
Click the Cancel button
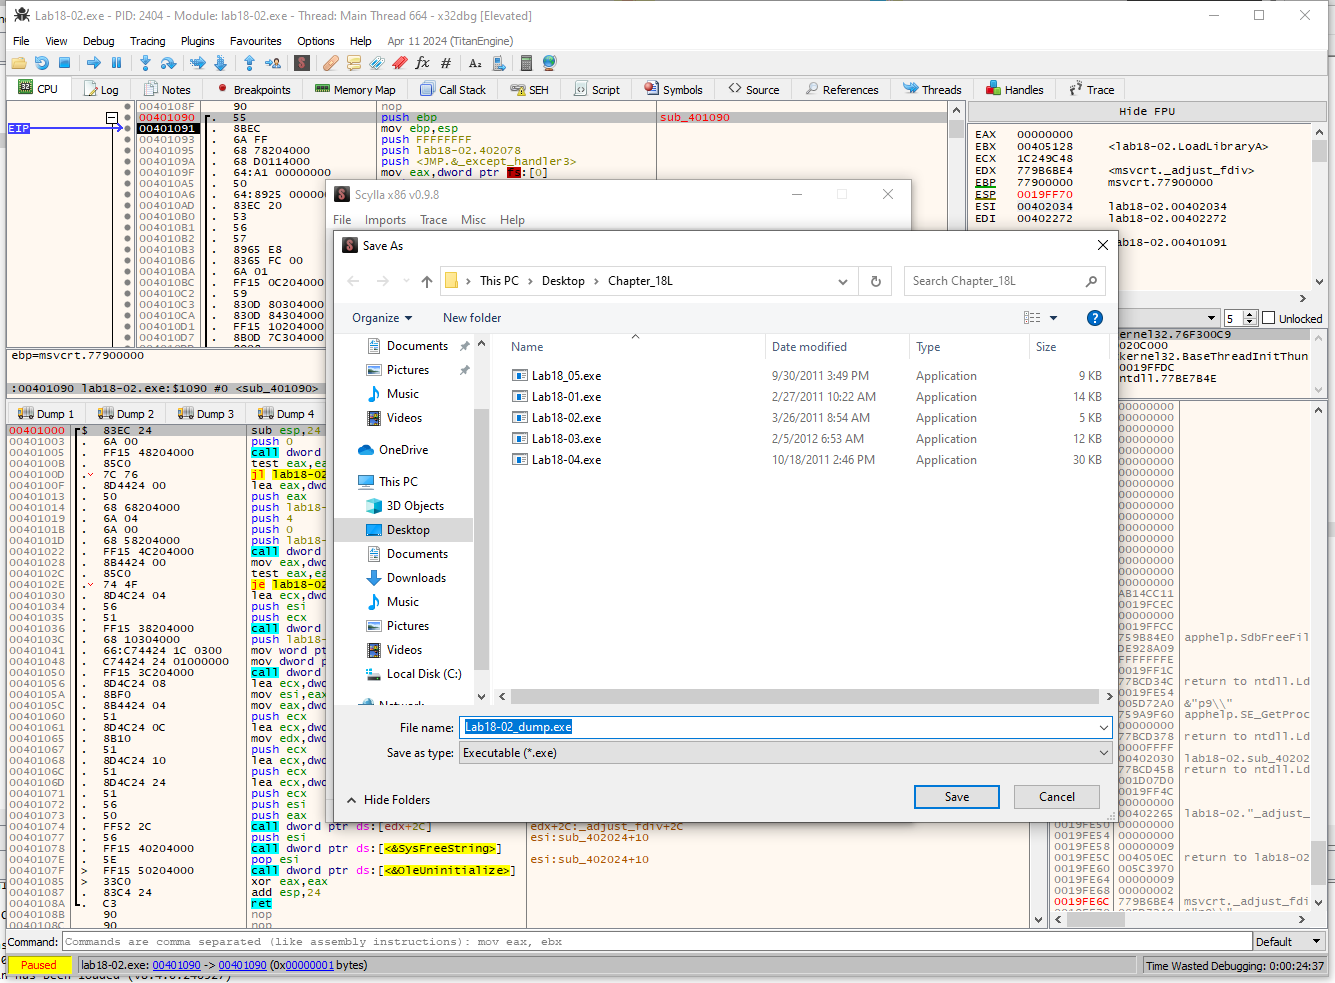(1057, 797)
